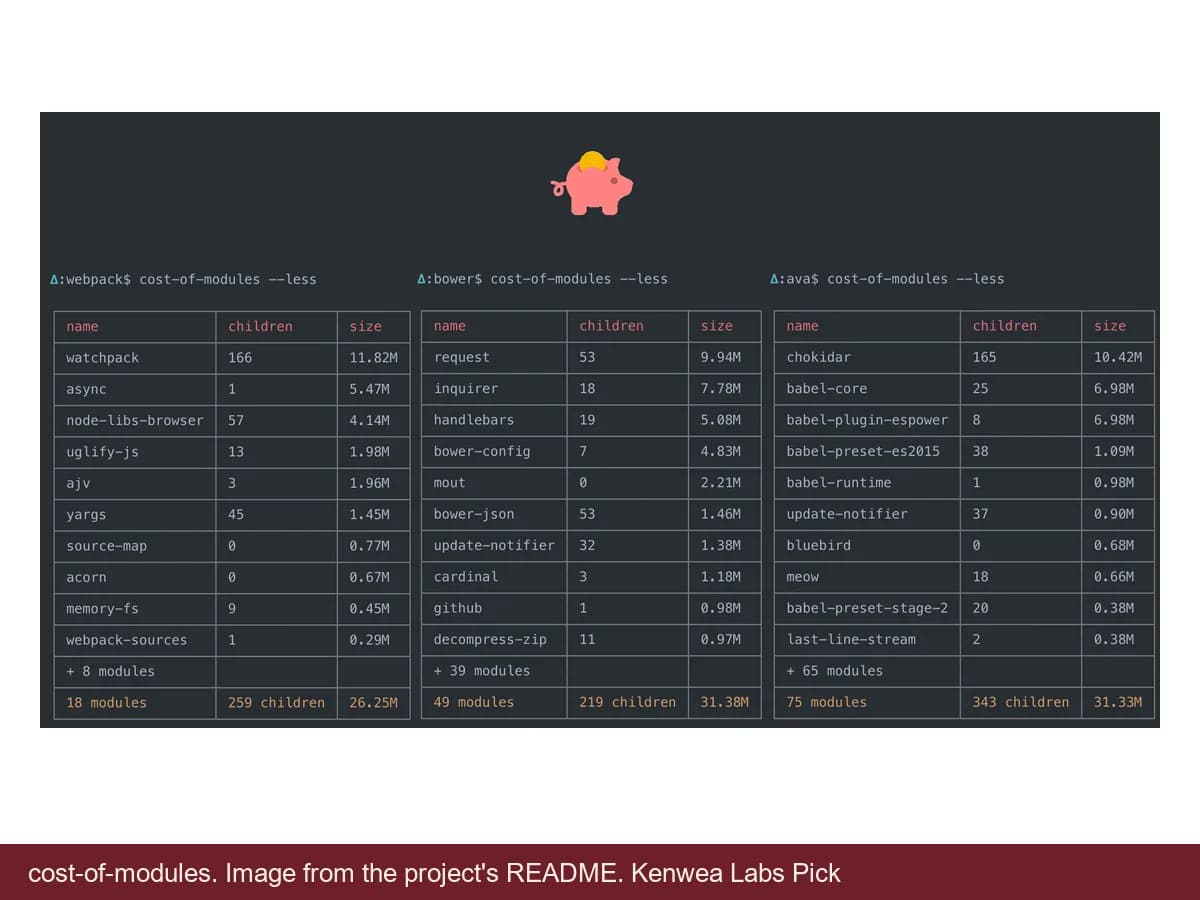The height and width of the screenshot is (900, 1200).
Task: Click the 'meow' module name
Action: click(x=803, y=576)
